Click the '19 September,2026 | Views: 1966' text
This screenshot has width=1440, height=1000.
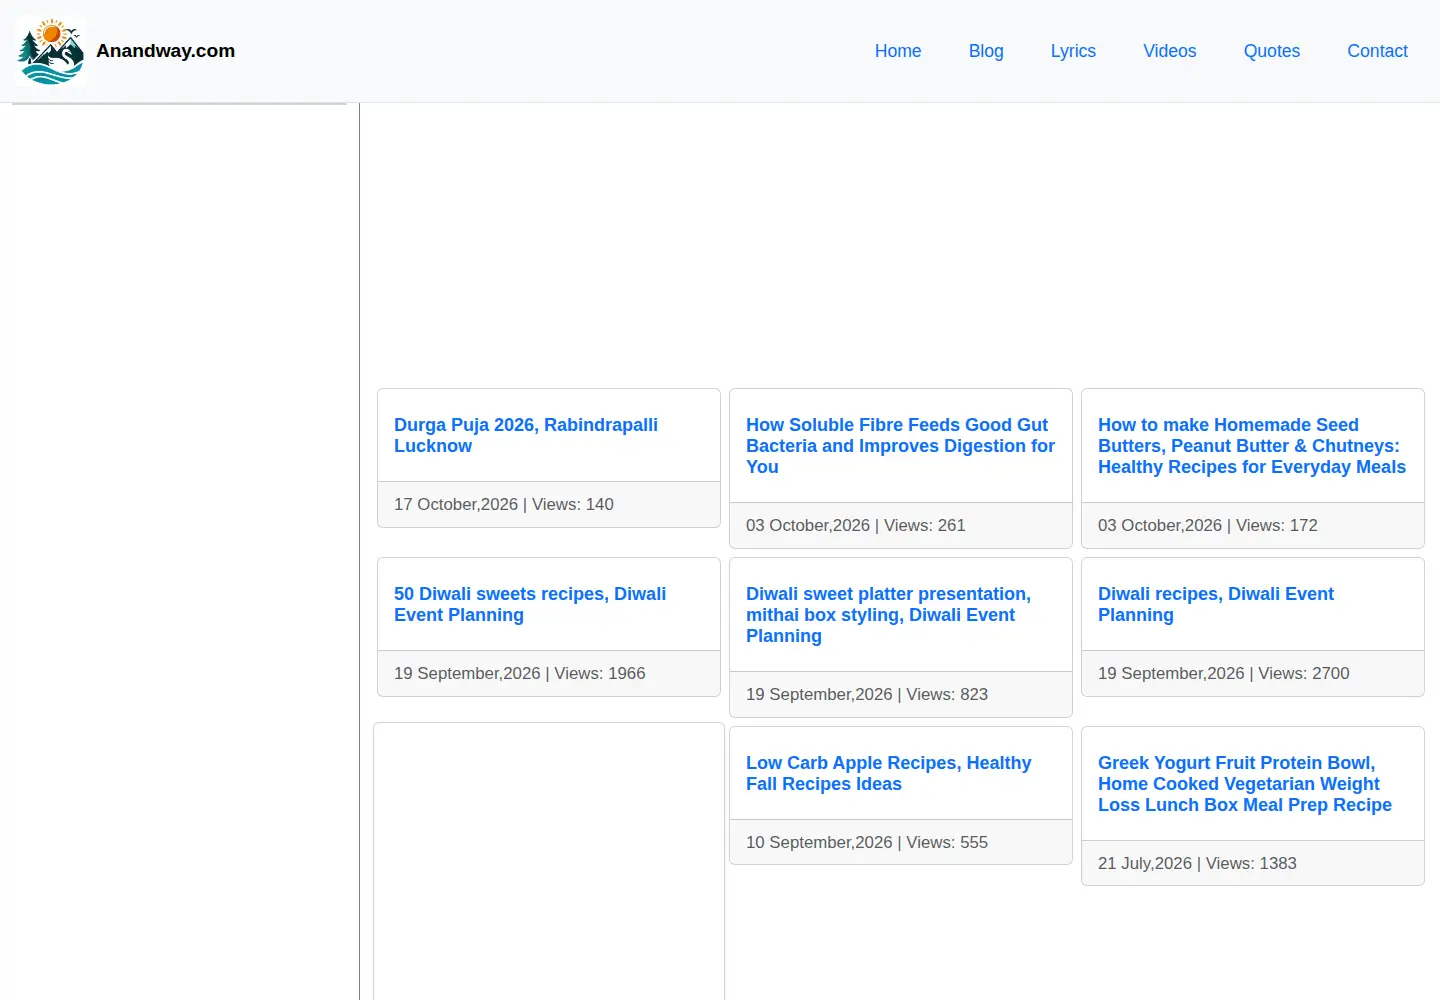(520, 674)
